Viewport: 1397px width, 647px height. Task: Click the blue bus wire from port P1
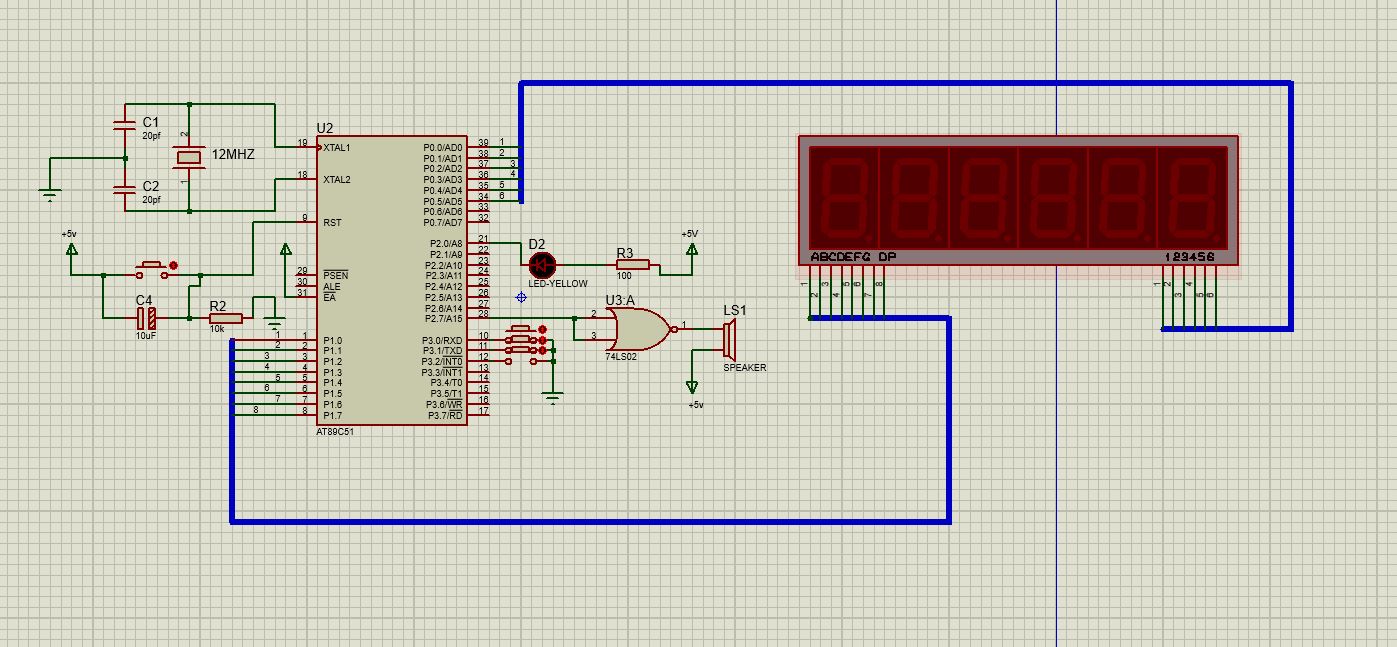[590, 520]
